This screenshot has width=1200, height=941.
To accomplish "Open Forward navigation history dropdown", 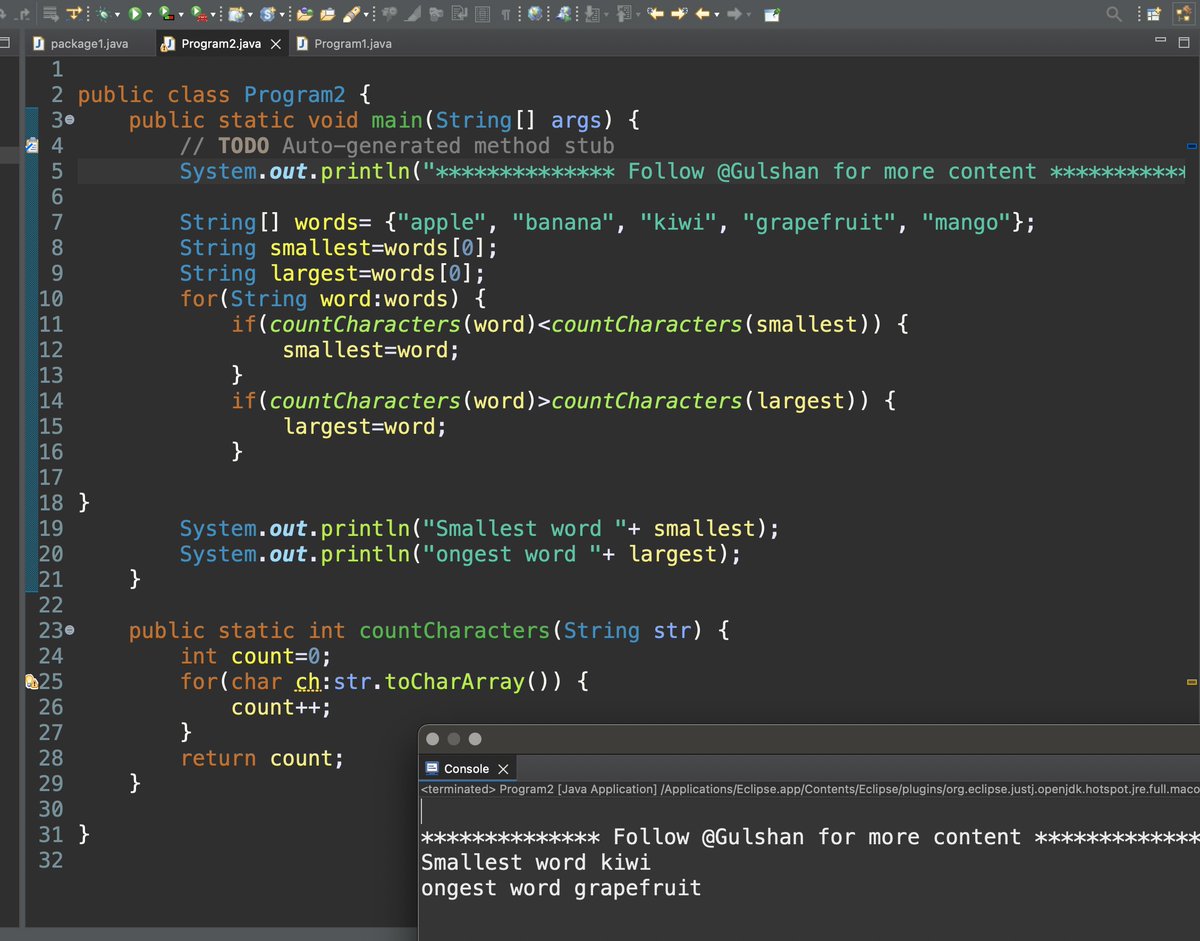I will coord(750,14).
